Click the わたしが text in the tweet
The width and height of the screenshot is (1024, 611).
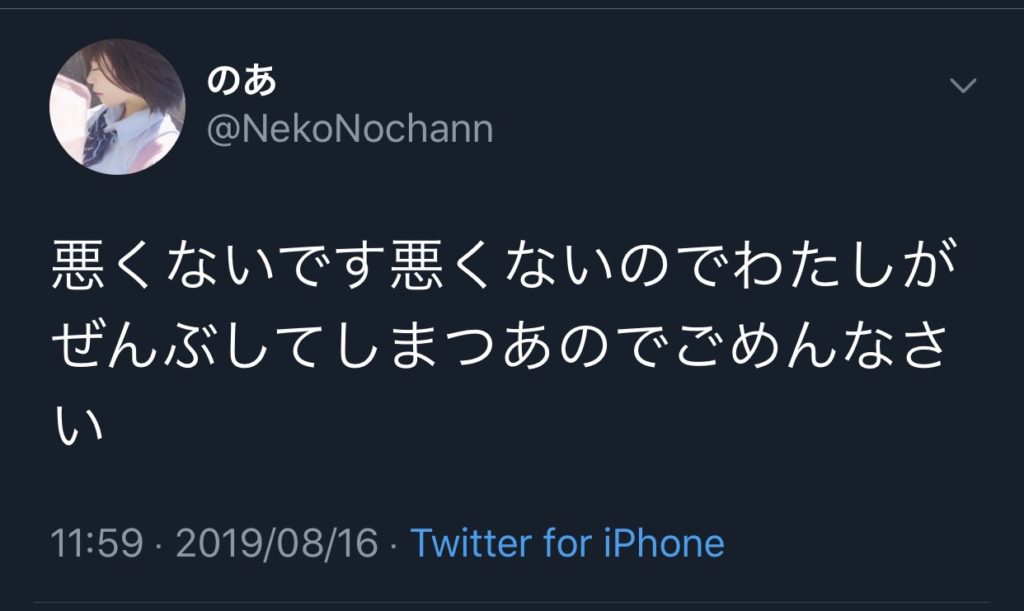(x=846, y=264)
